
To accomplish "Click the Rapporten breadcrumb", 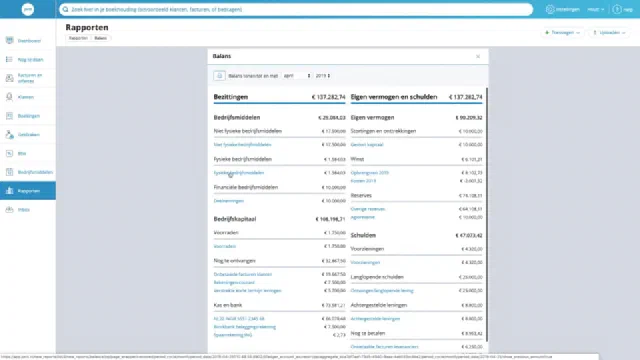I will tap(78, 38).
